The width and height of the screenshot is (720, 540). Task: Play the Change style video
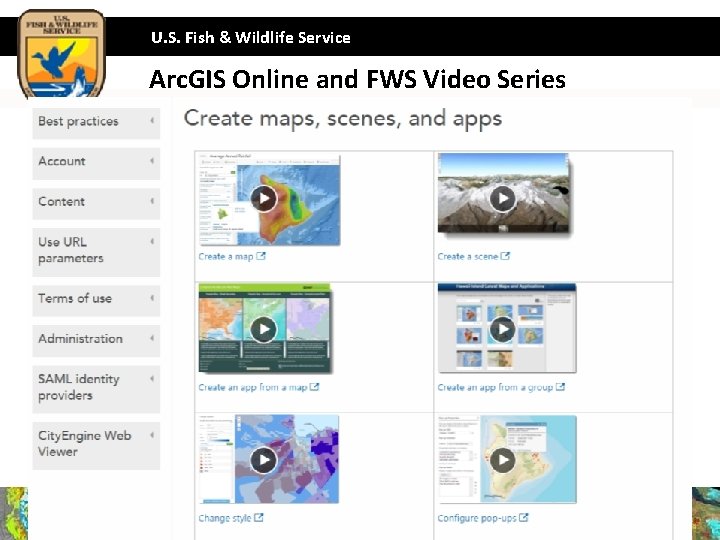[x=264, y=460]
